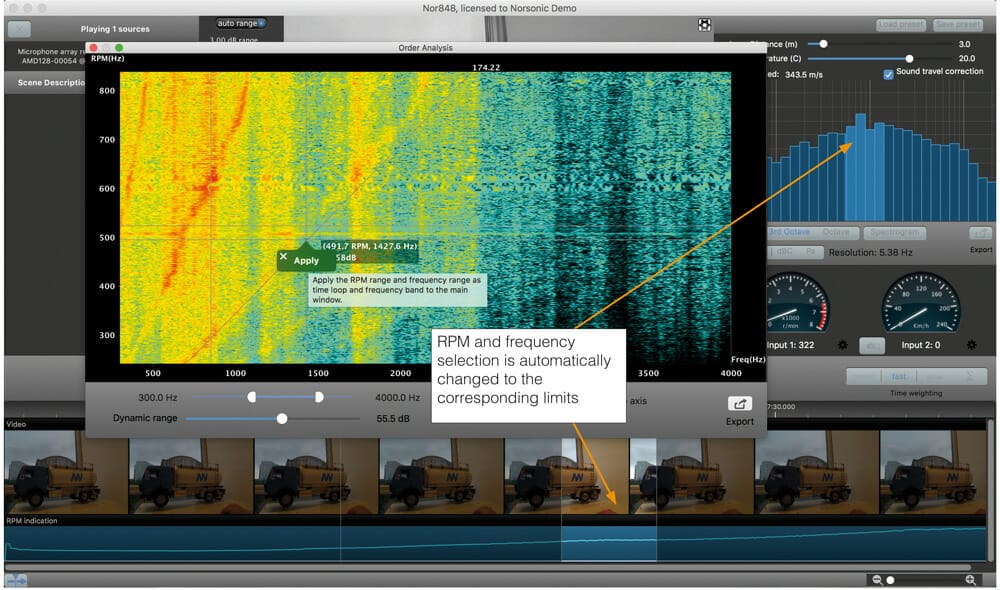The width and height of the screenshot is (1000, 590).
Task: Click the zoom-out magnifier on timeline
Action: [x=877, y=580]
